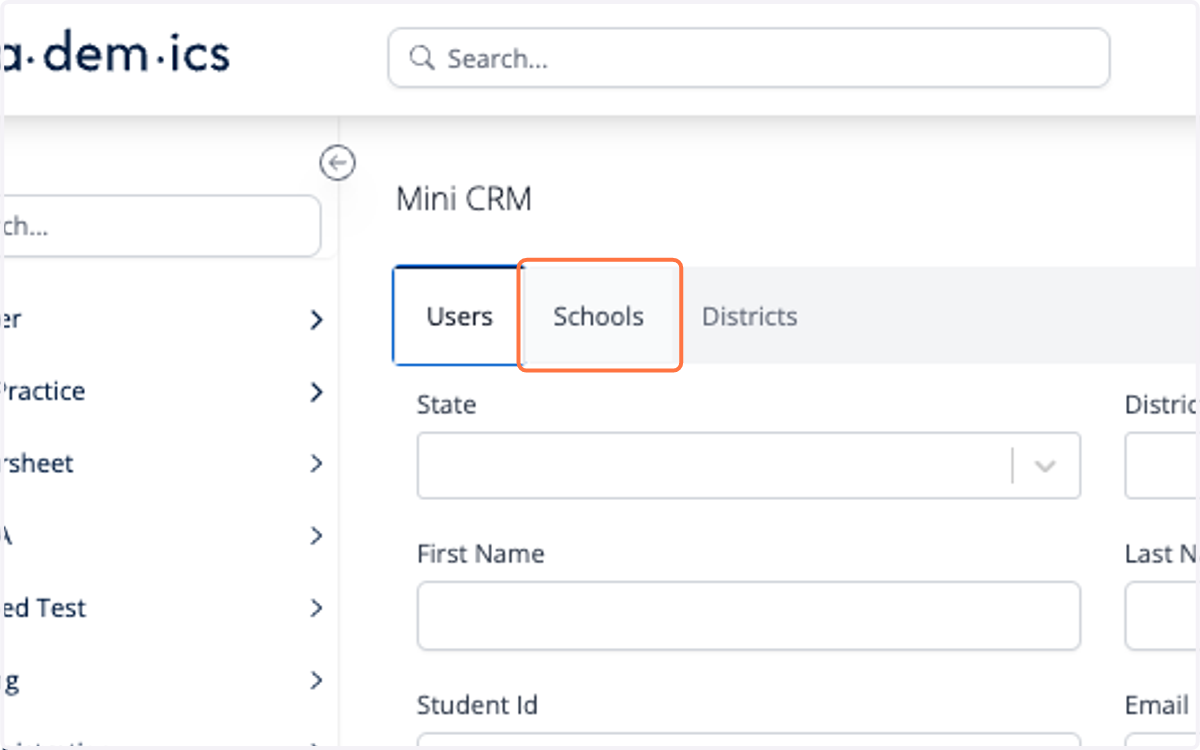Click the State select box
Image resolution: width=1200 pixels, height=750 pixels.
748,466
